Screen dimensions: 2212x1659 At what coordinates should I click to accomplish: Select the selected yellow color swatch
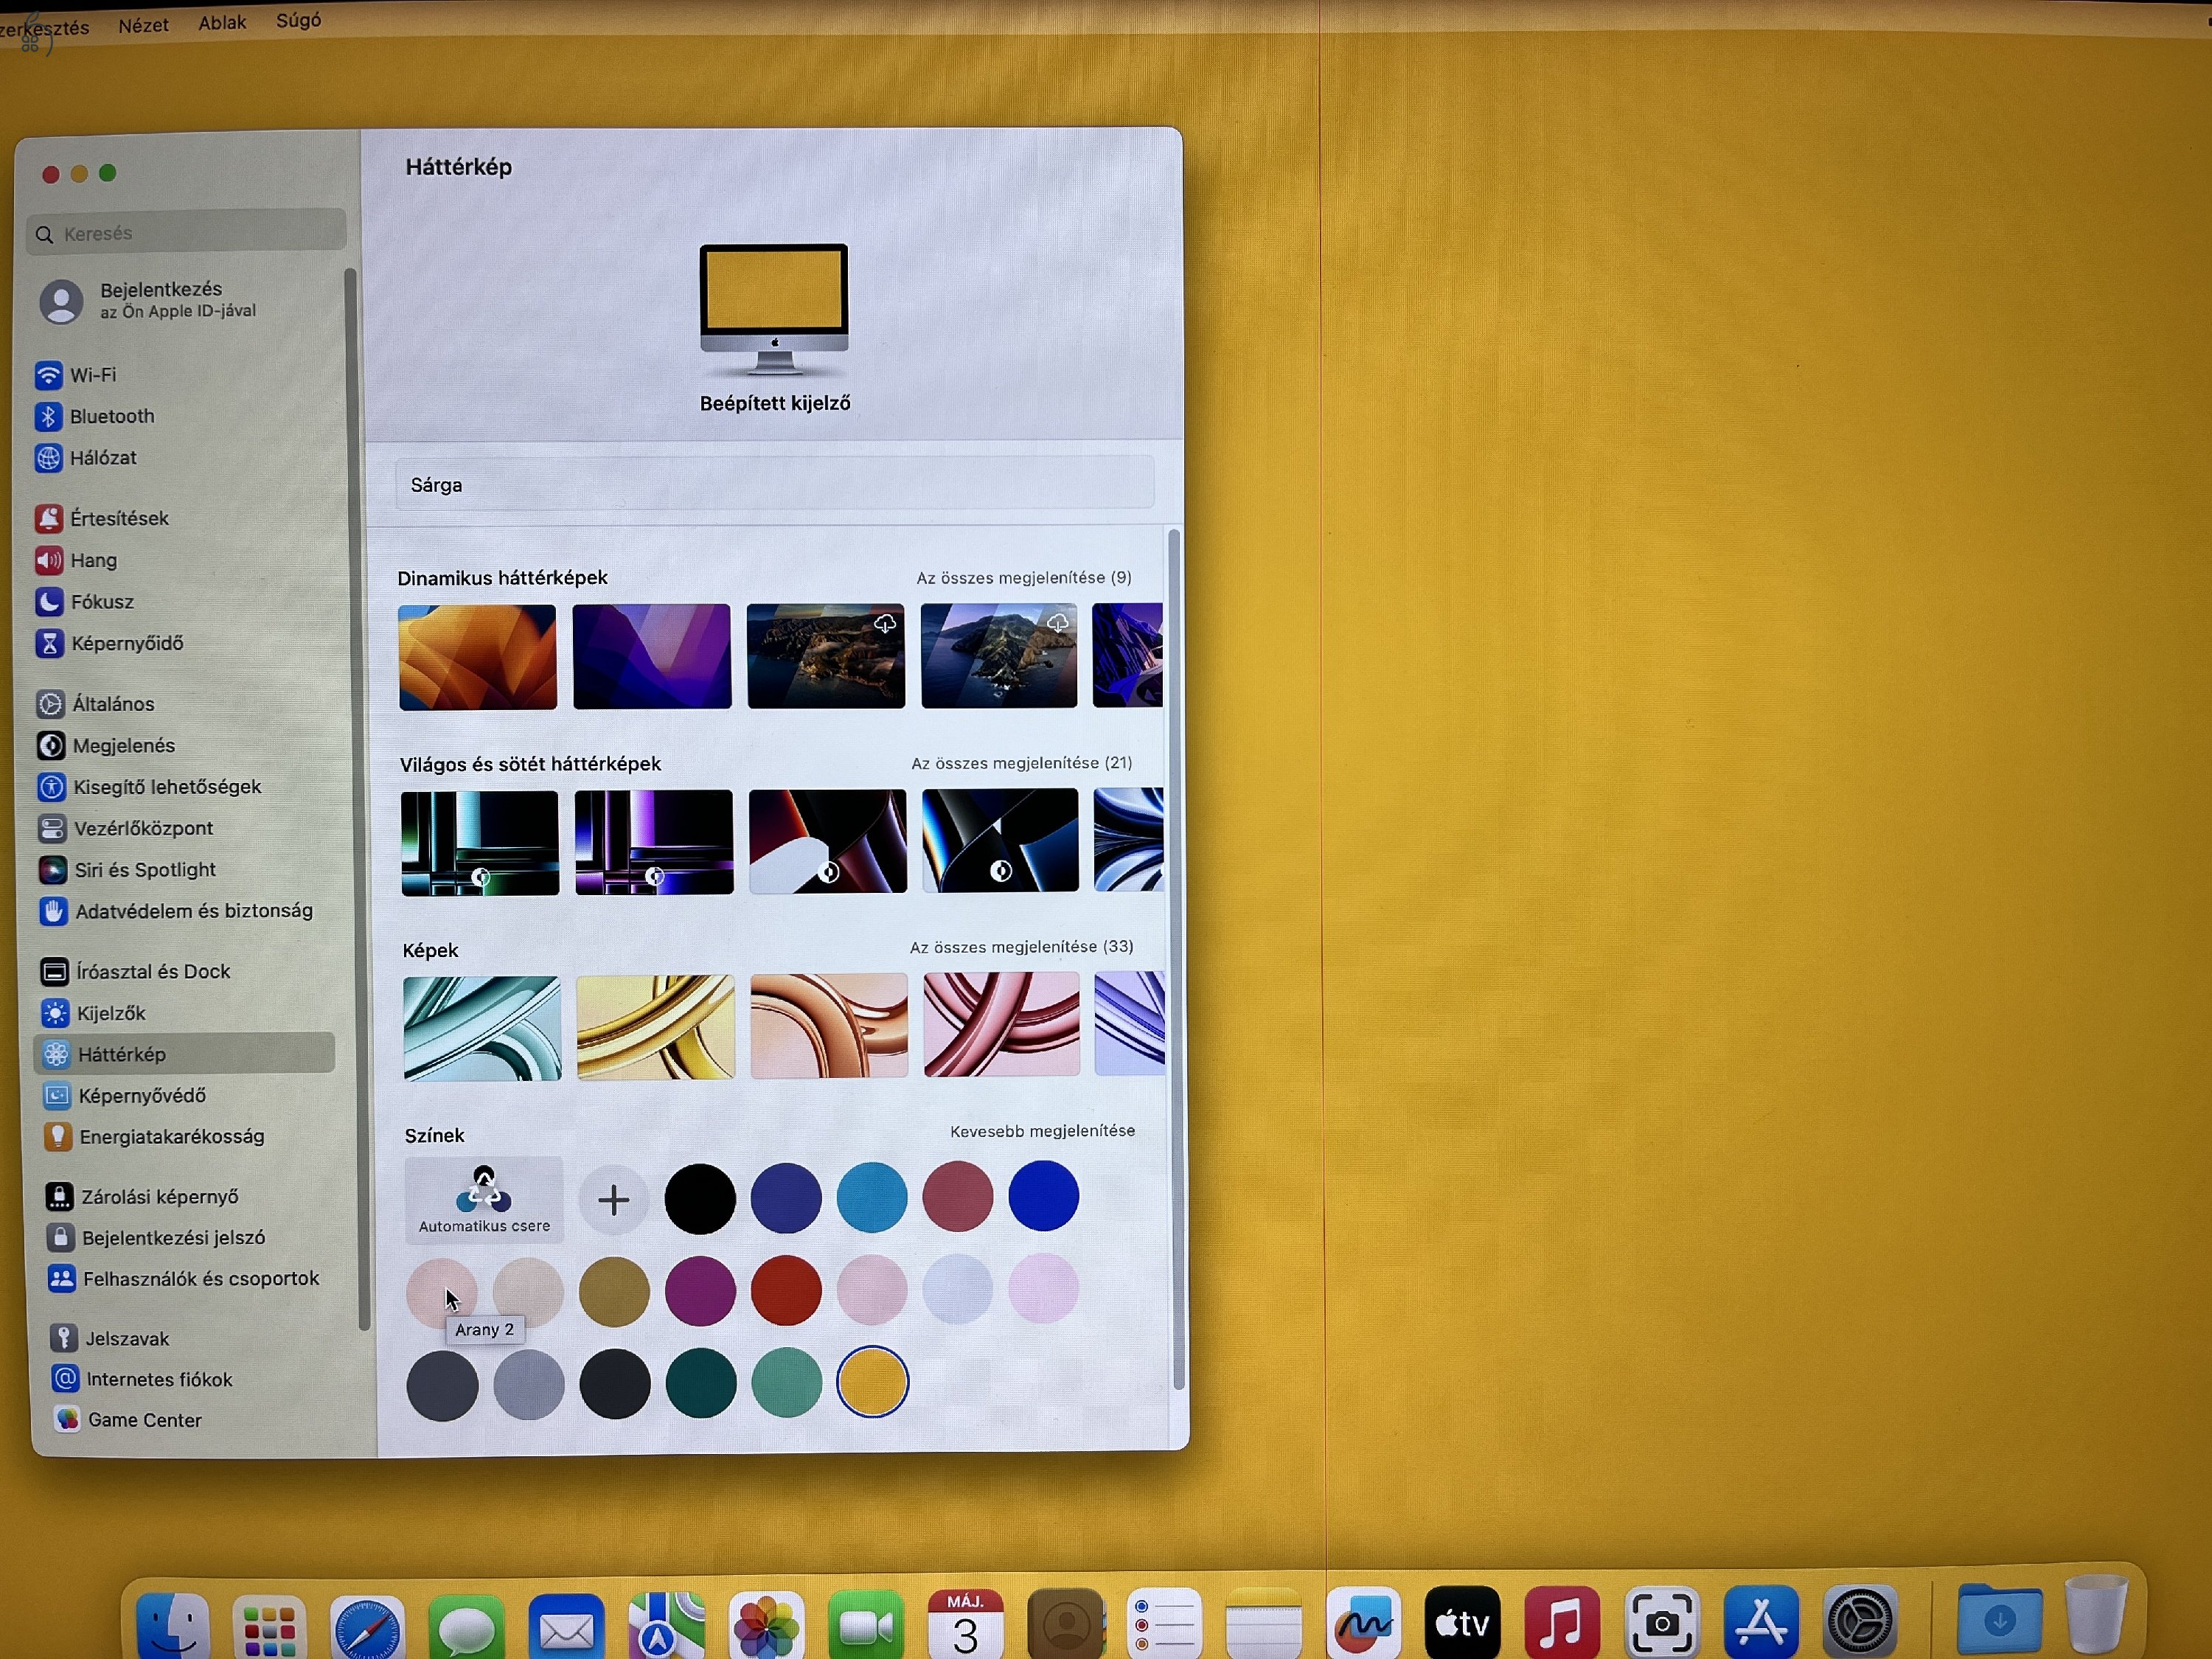pos(872,1382)
